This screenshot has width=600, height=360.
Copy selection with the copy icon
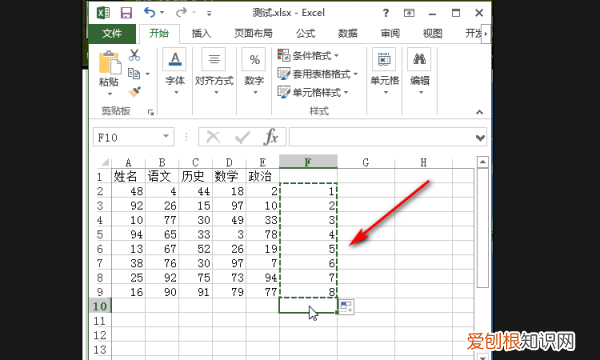(134, 73)
